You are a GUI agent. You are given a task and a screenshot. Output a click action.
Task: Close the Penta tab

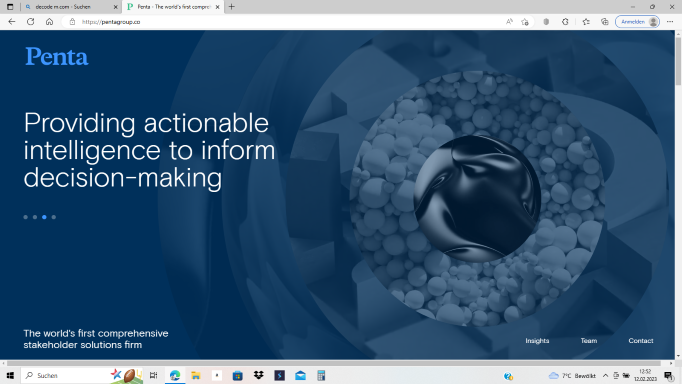pos(217,7)
